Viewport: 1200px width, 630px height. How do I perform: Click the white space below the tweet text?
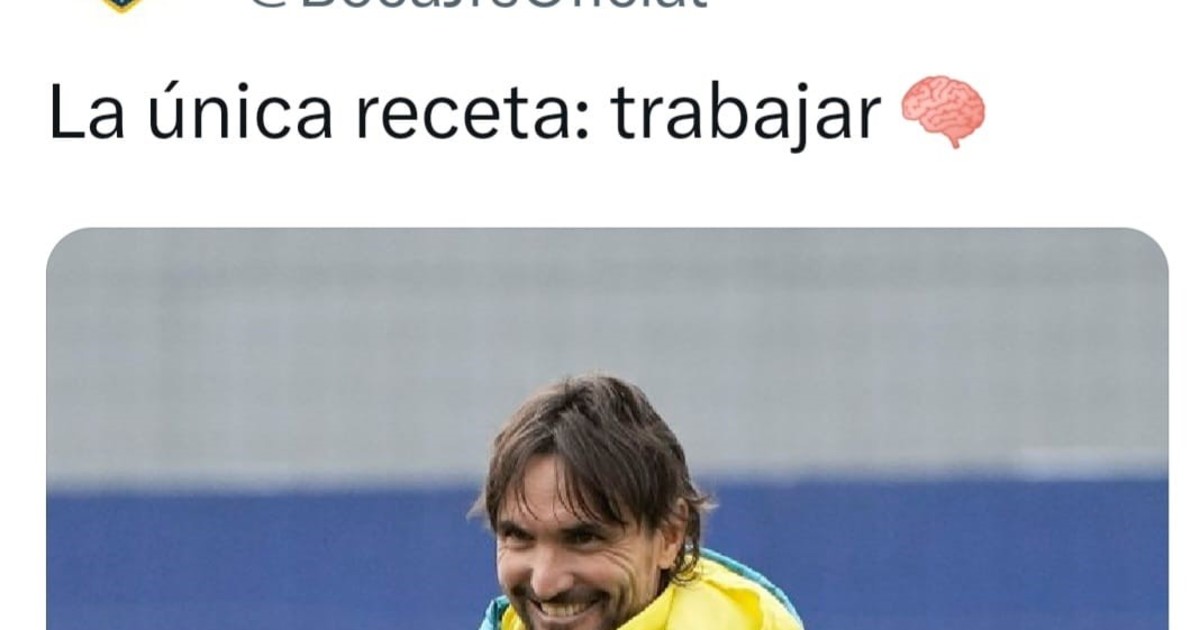click(600, 190)
